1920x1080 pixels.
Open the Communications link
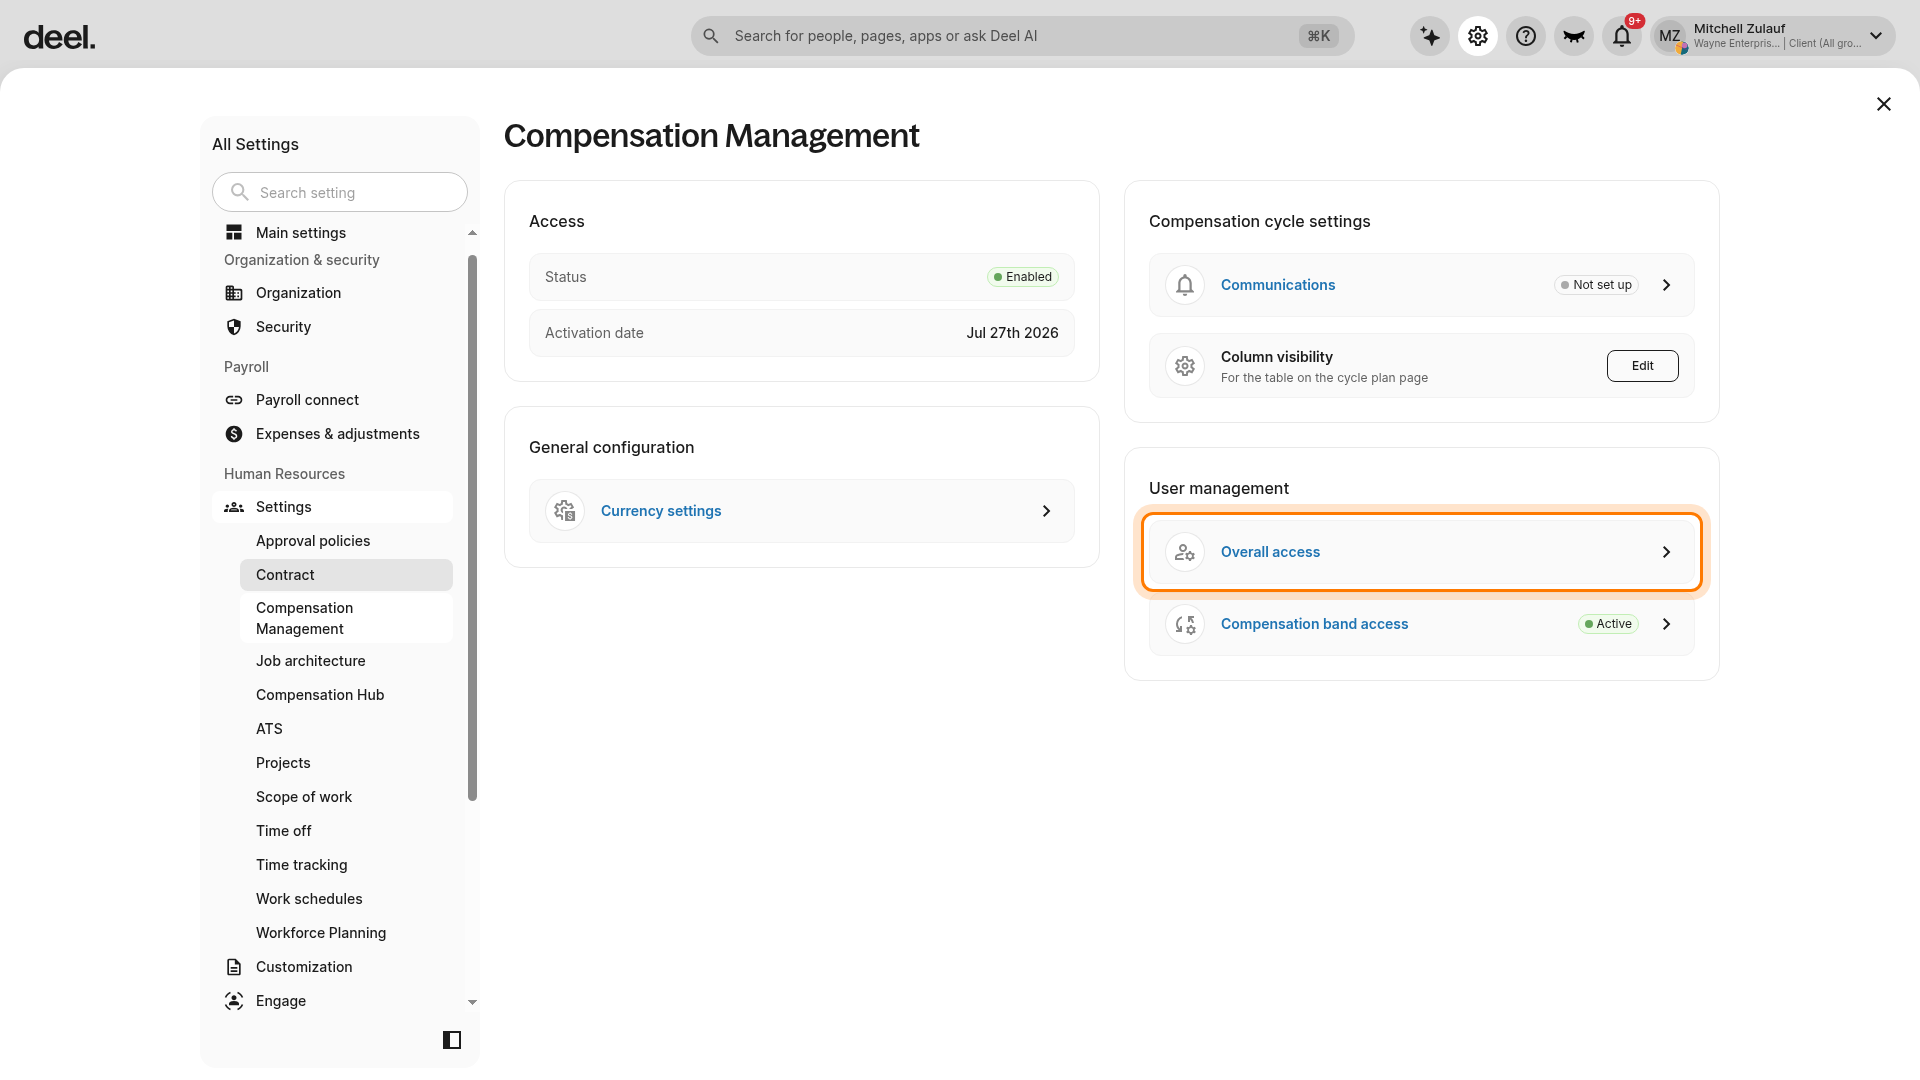1278,285
